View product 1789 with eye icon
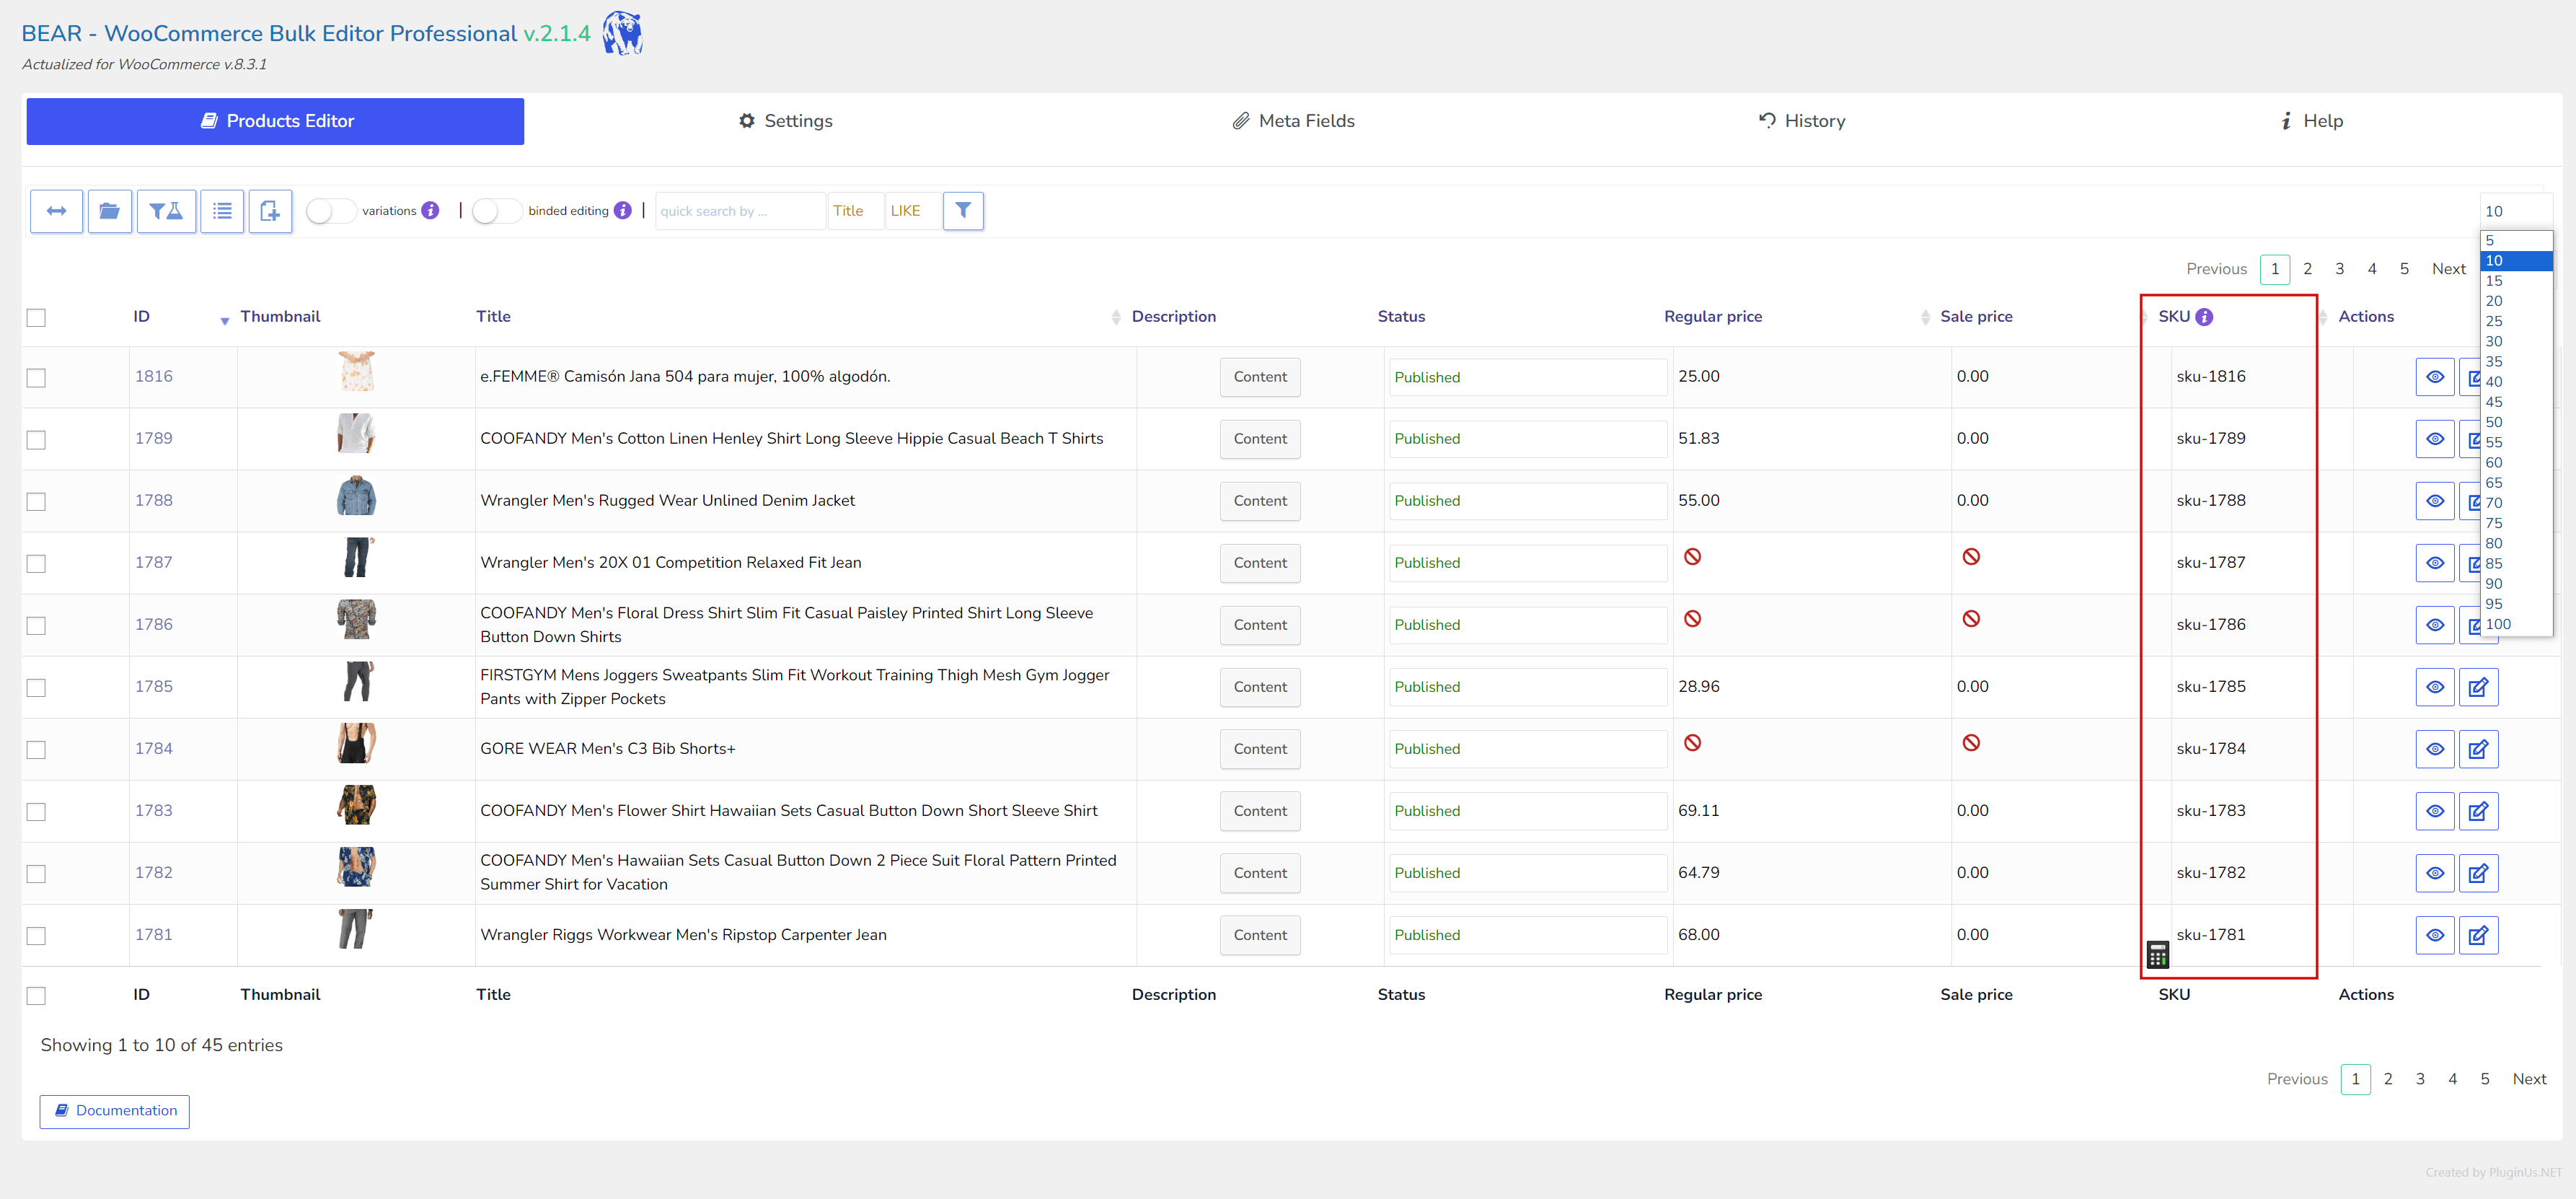Screen dimensions: 2576x1199 coord(2435,439)
